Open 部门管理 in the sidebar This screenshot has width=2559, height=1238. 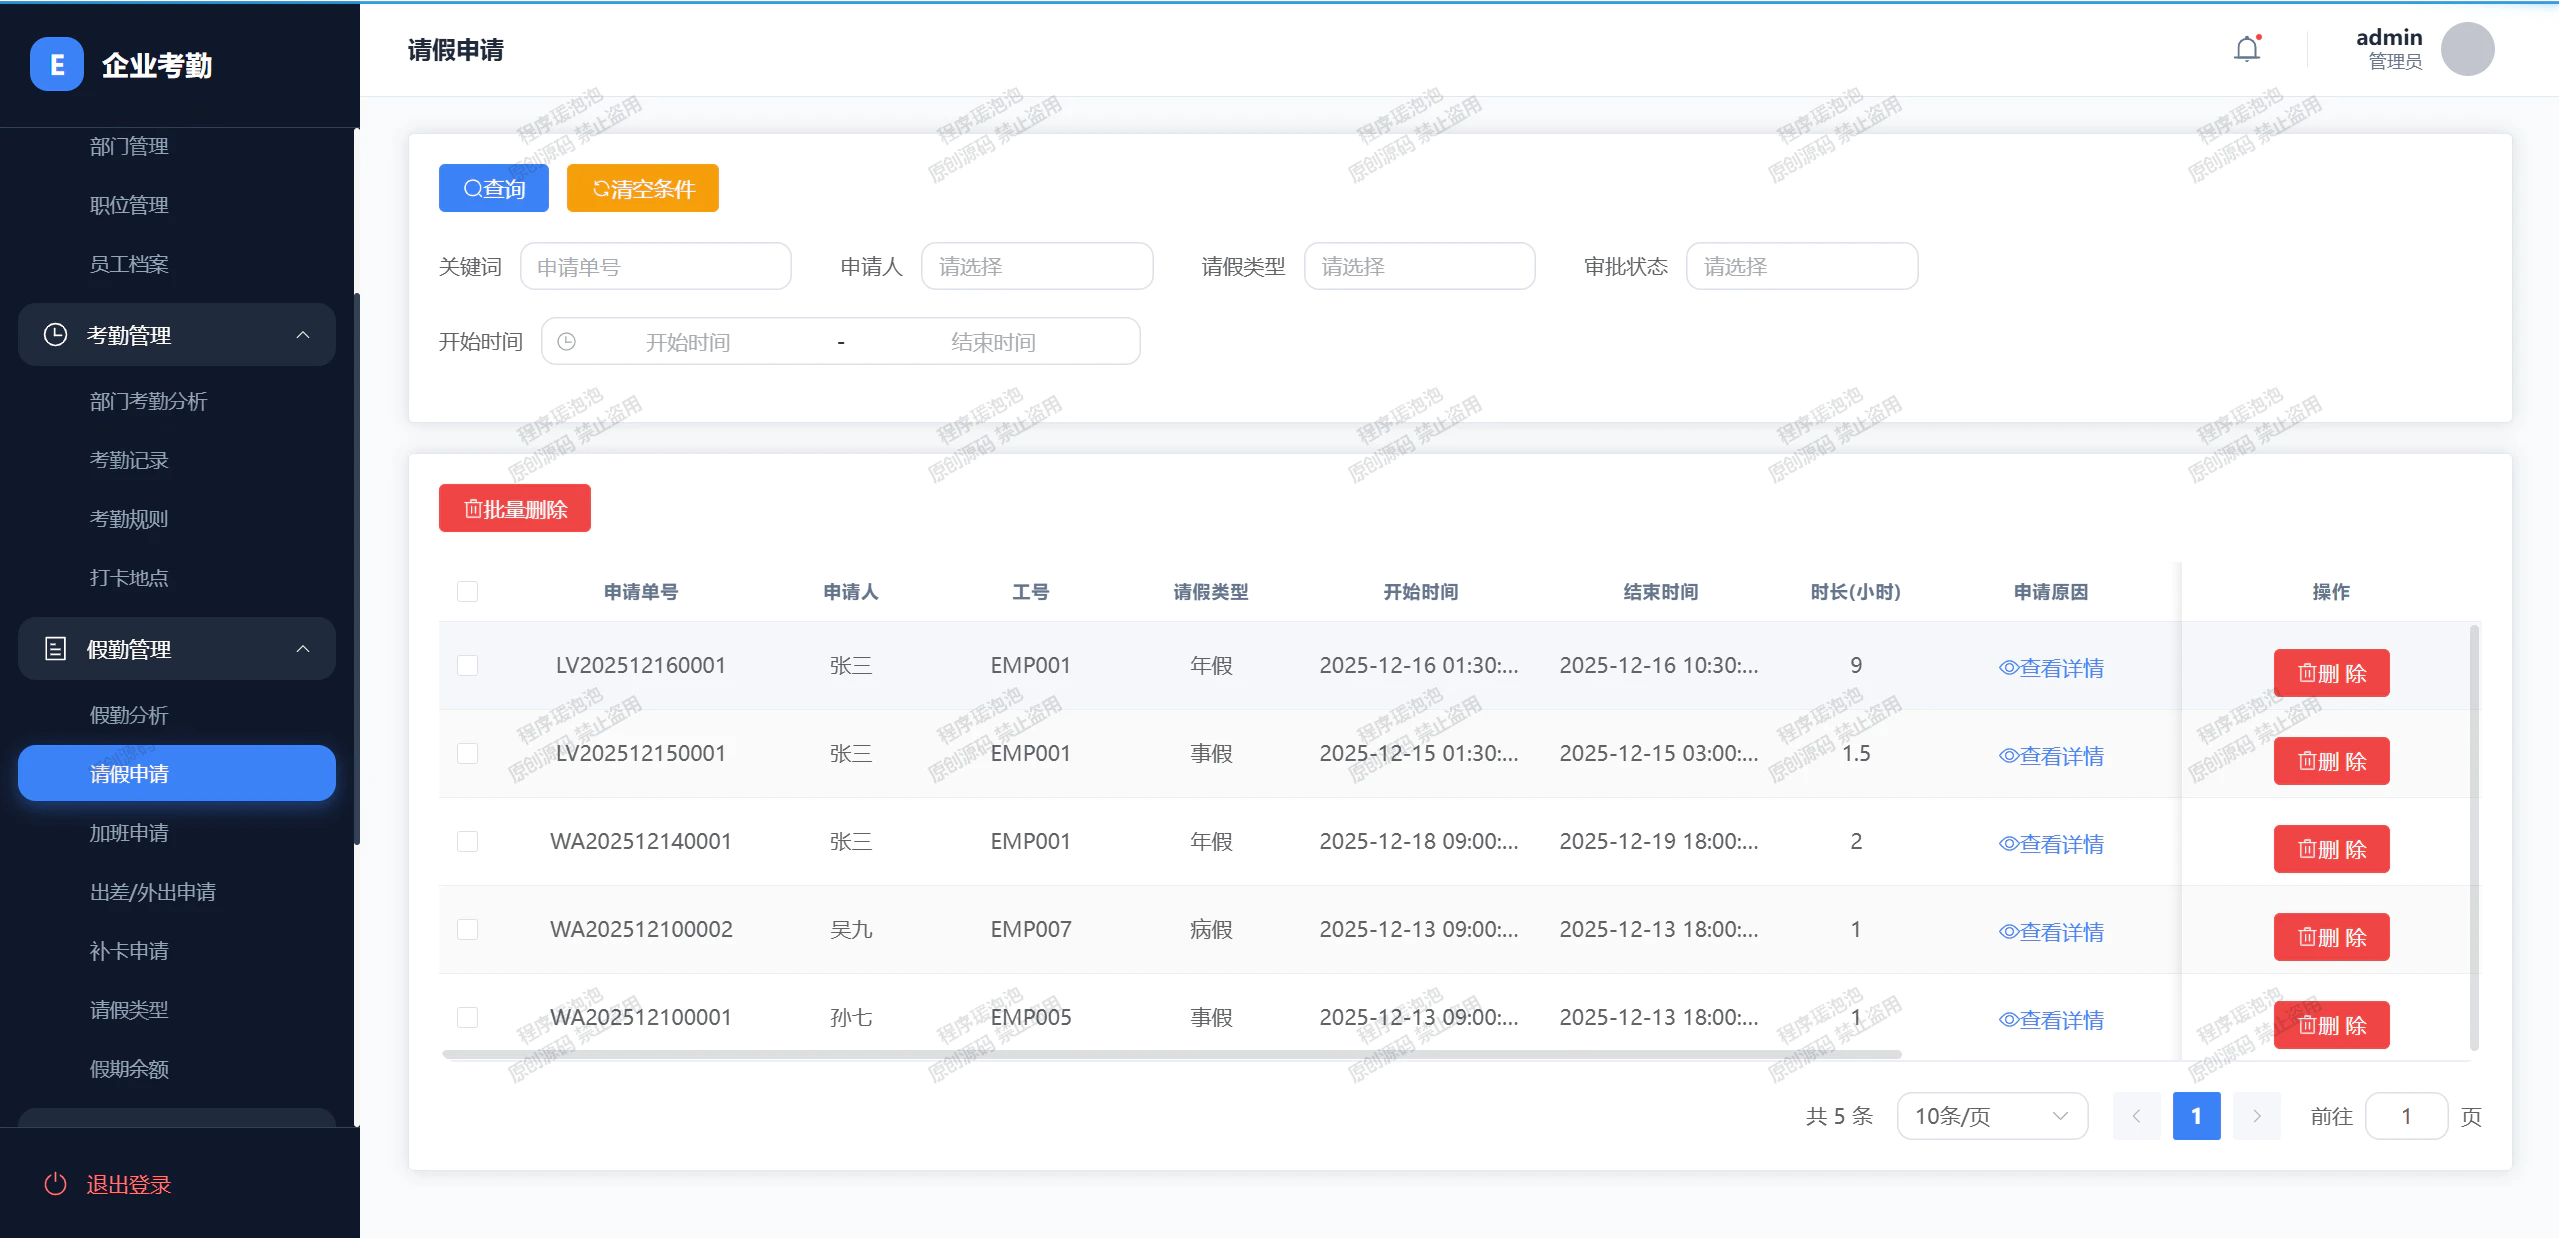point(129,147)
